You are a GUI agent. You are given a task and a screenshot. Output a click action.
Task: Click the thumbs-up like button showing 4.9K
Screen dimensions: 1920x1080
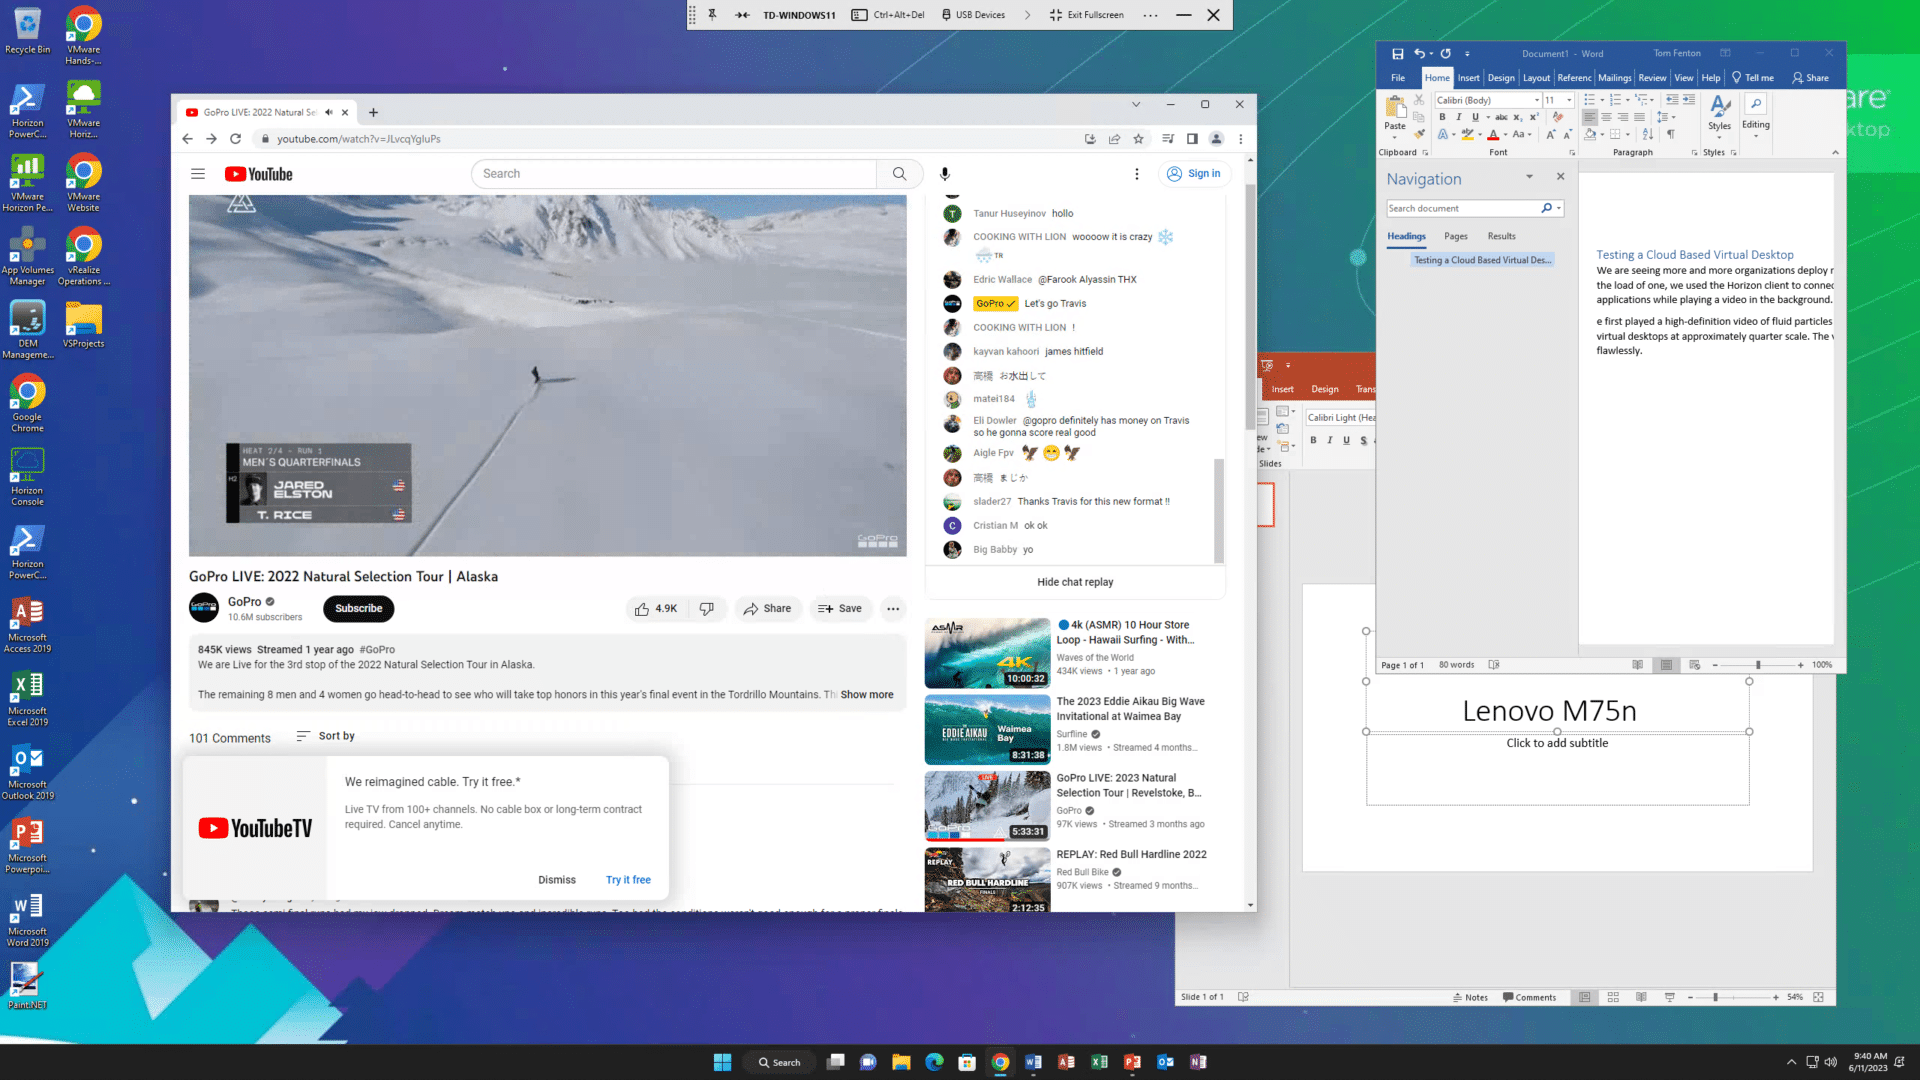(656, 609)
